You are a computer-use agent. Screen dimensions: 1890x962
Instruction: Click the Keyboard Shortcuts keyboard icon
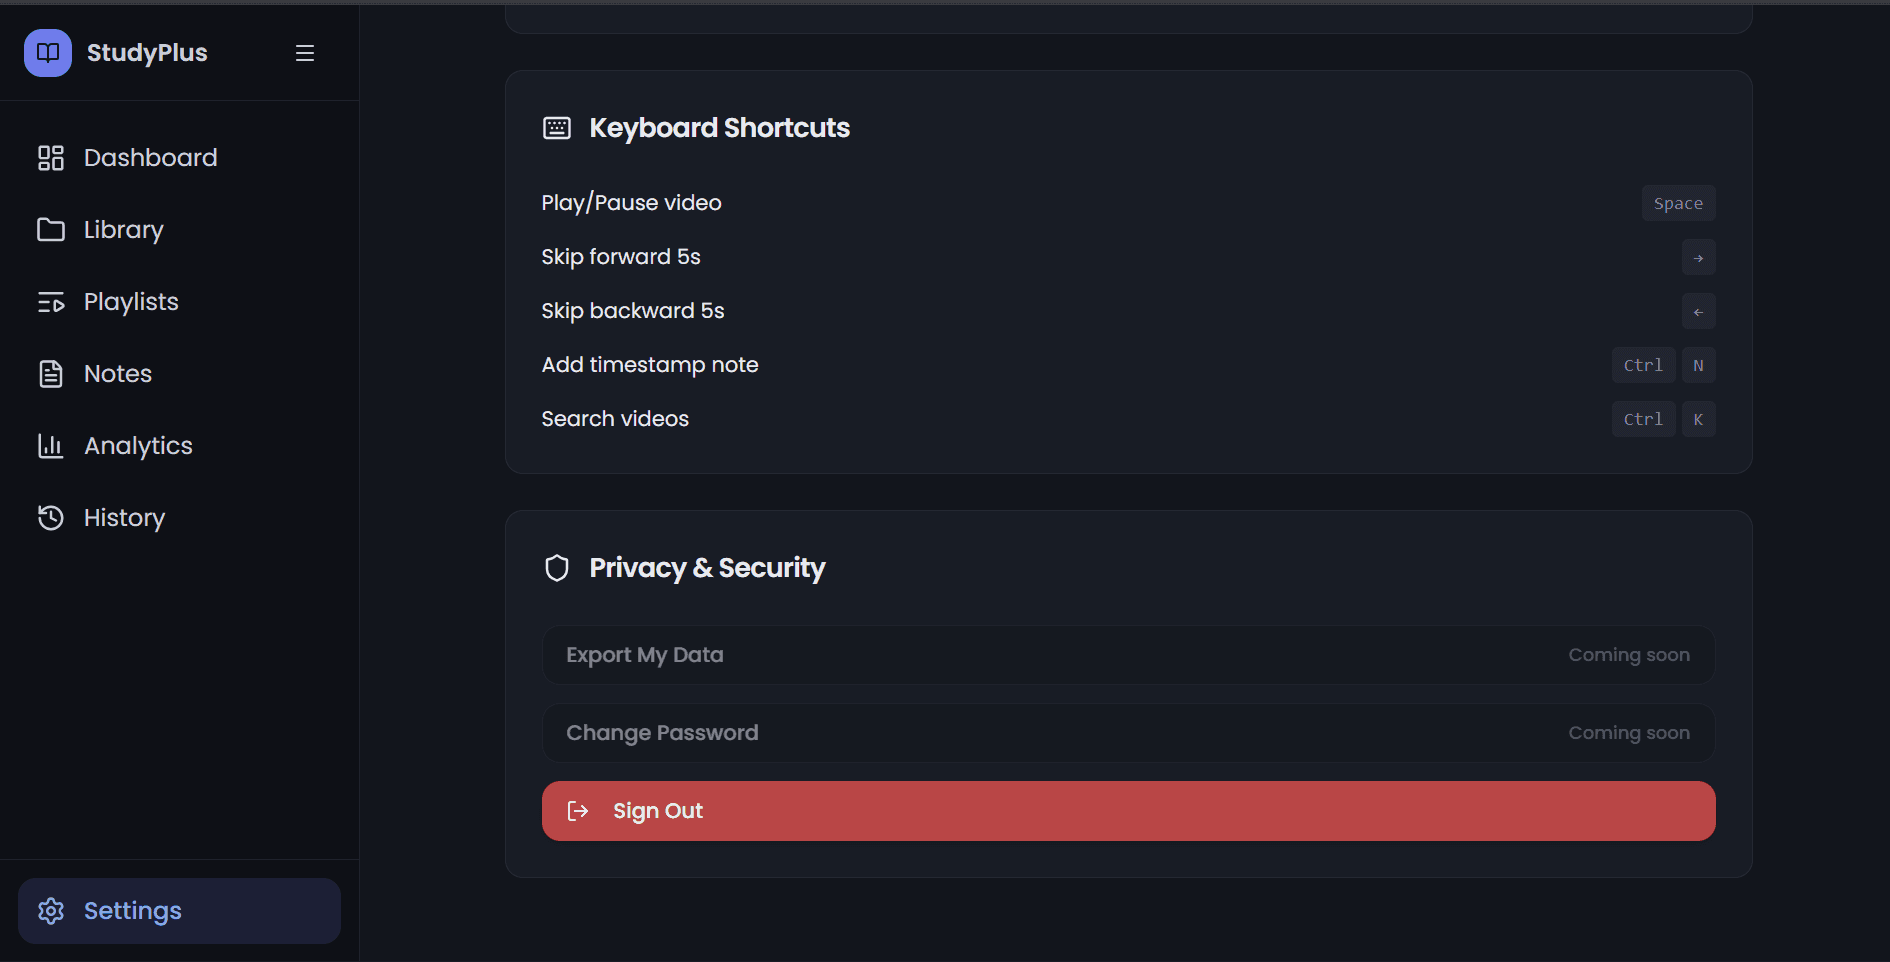pyautogui.click(x=557, y=128)
